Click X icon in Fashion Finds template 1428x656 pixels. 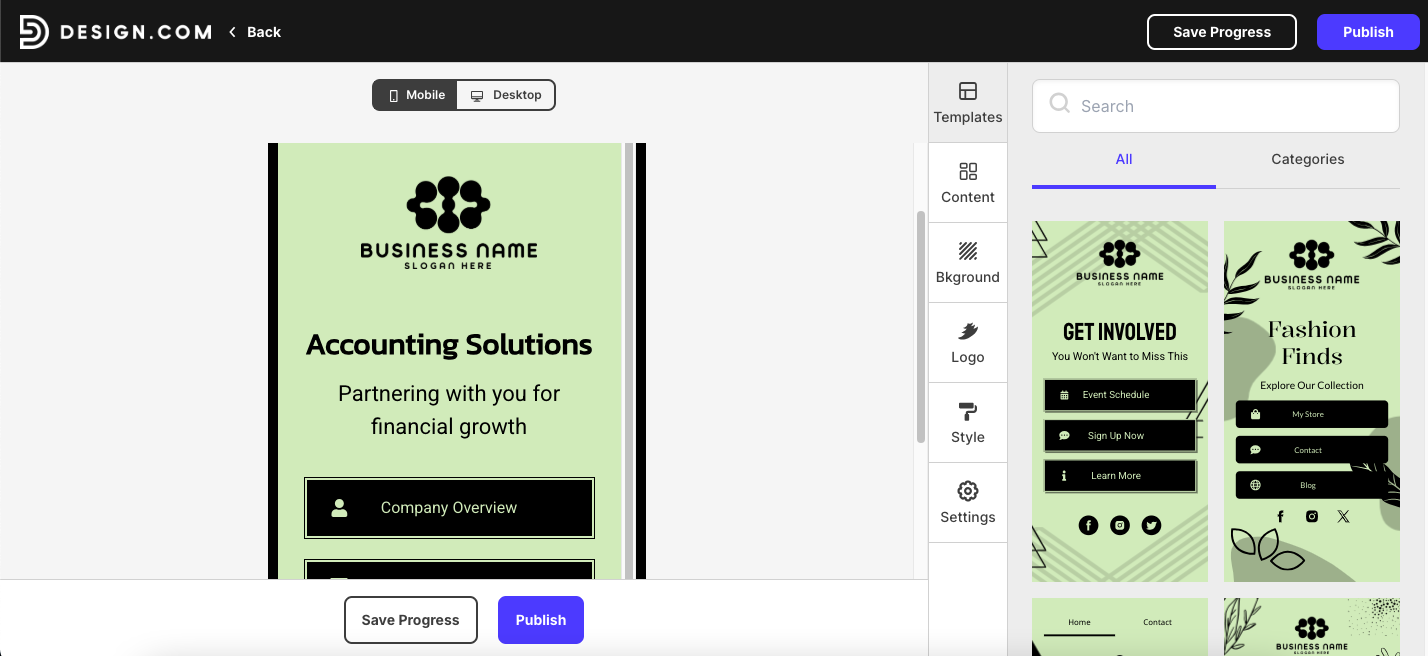(x=1343, y=516)
